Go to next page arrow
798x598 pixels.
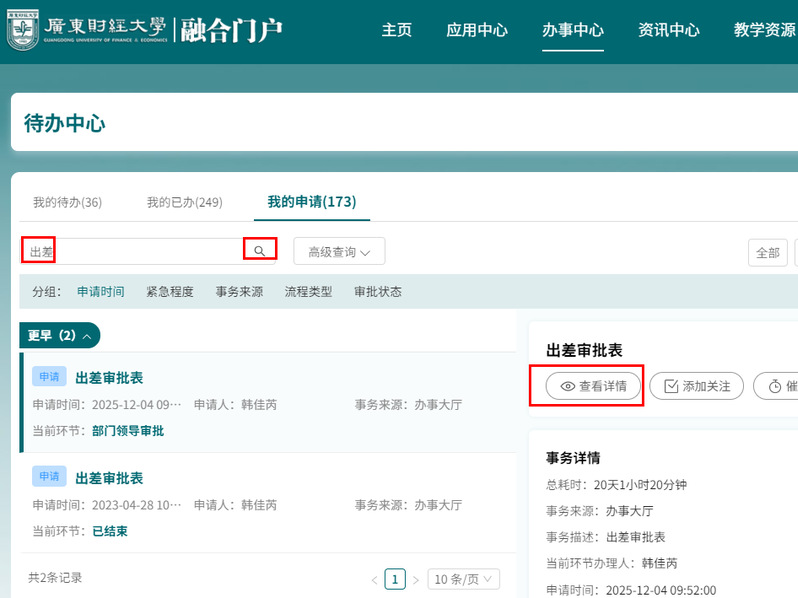[x=416, y=580]
